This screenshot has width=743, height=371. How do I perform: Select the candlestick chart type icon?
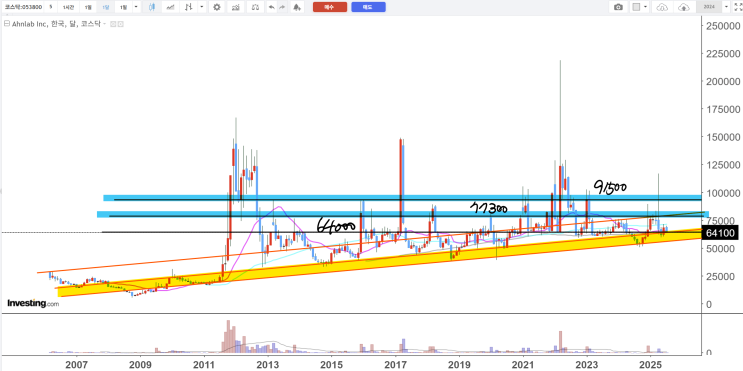(x=152, y=7)
